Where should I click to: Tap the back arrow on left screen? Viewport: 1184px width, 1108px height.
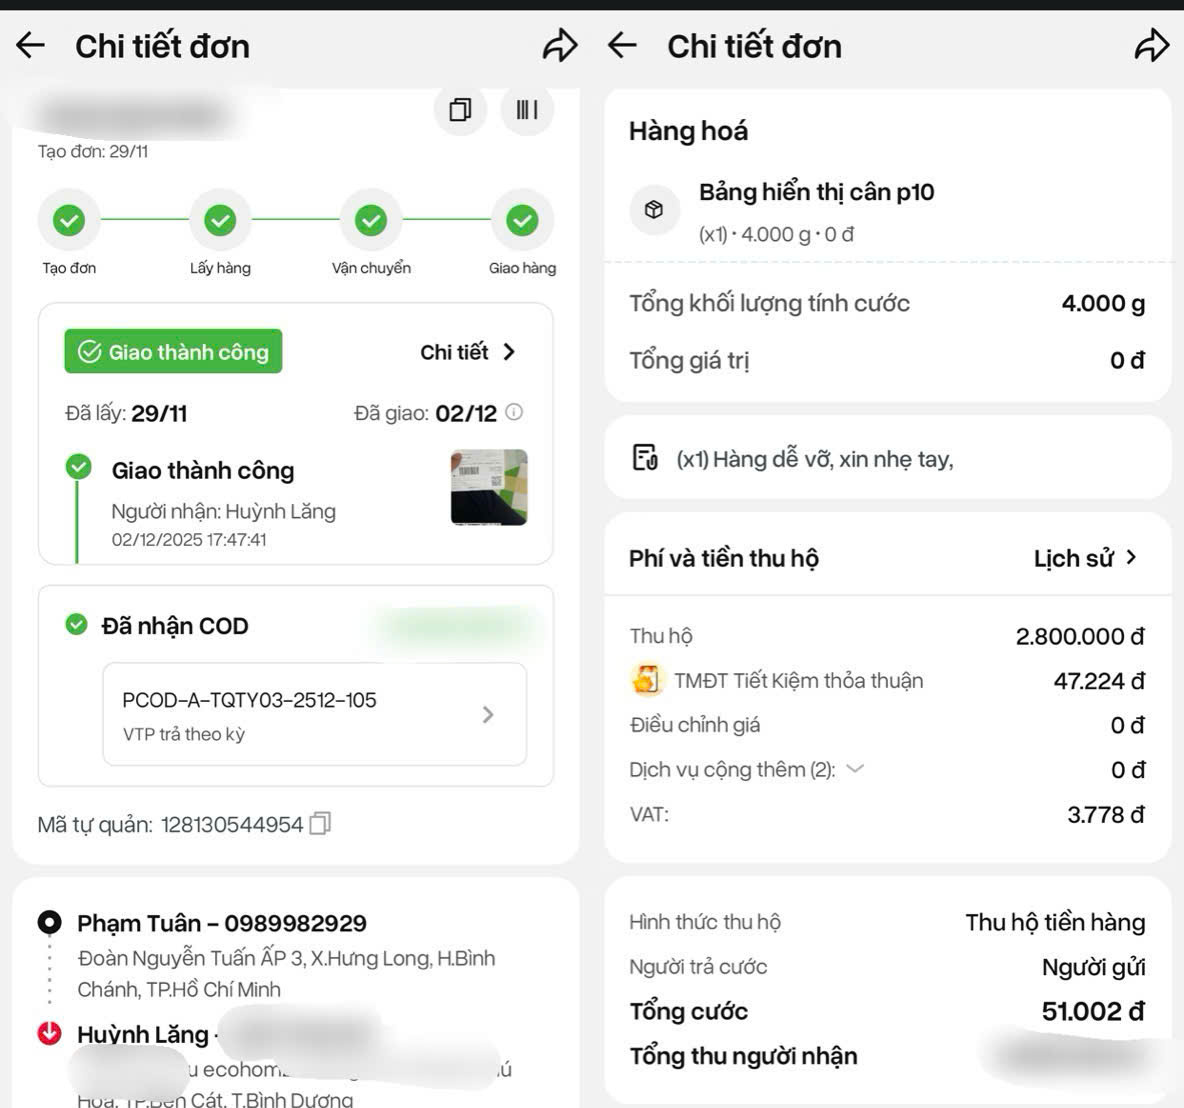tap(31, 45)
